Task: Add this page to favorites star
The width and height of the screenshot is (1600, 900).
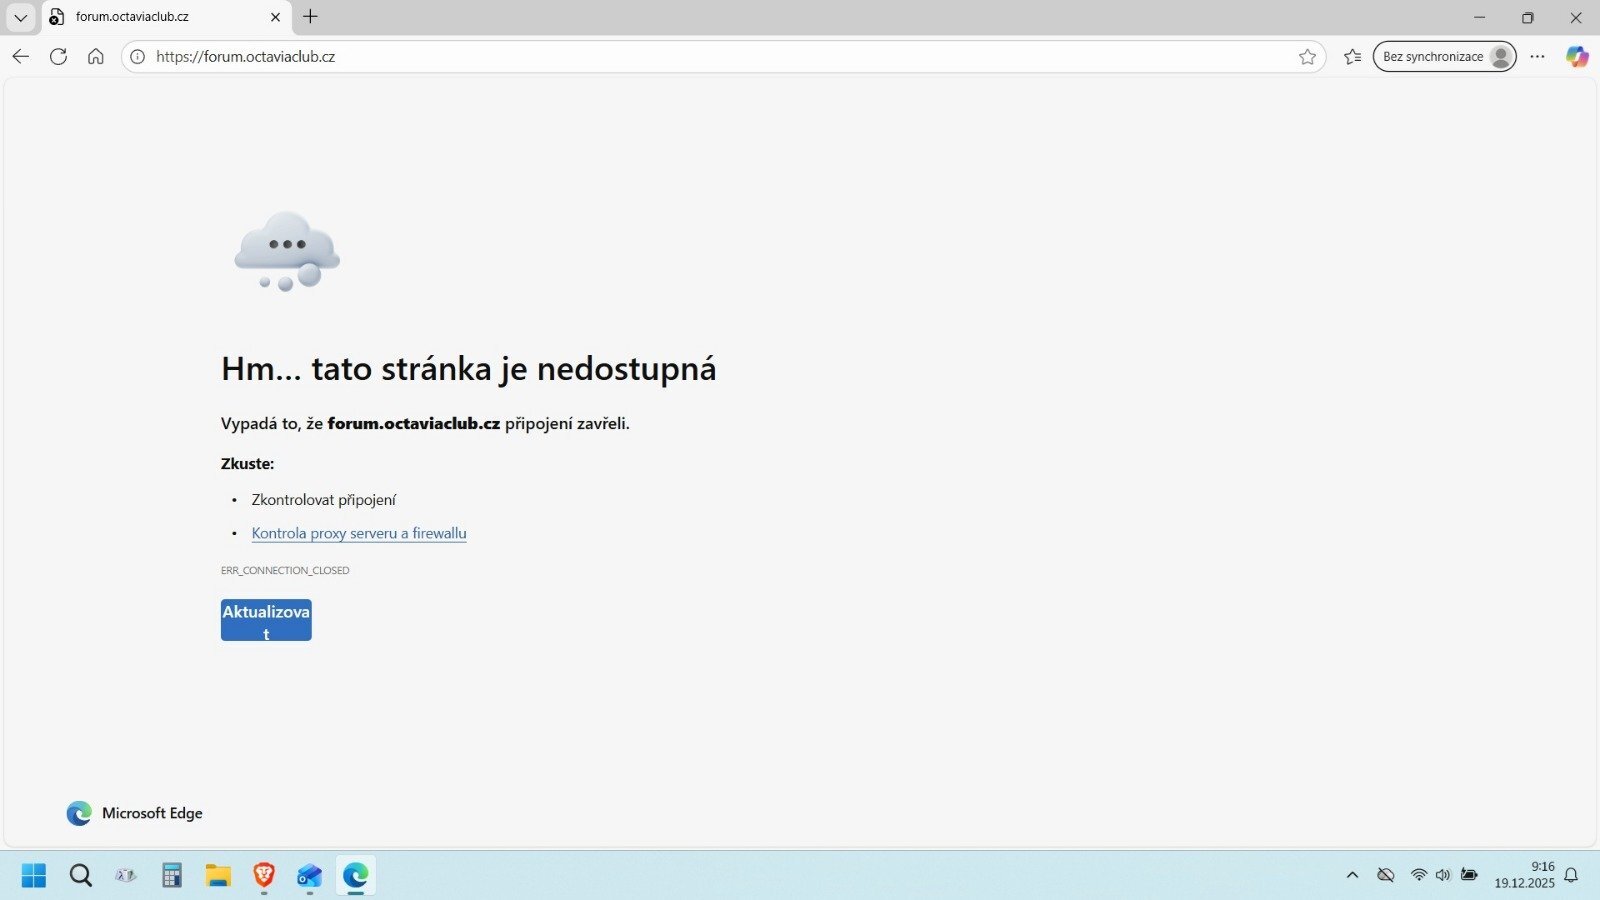Action: [1307, 57]
